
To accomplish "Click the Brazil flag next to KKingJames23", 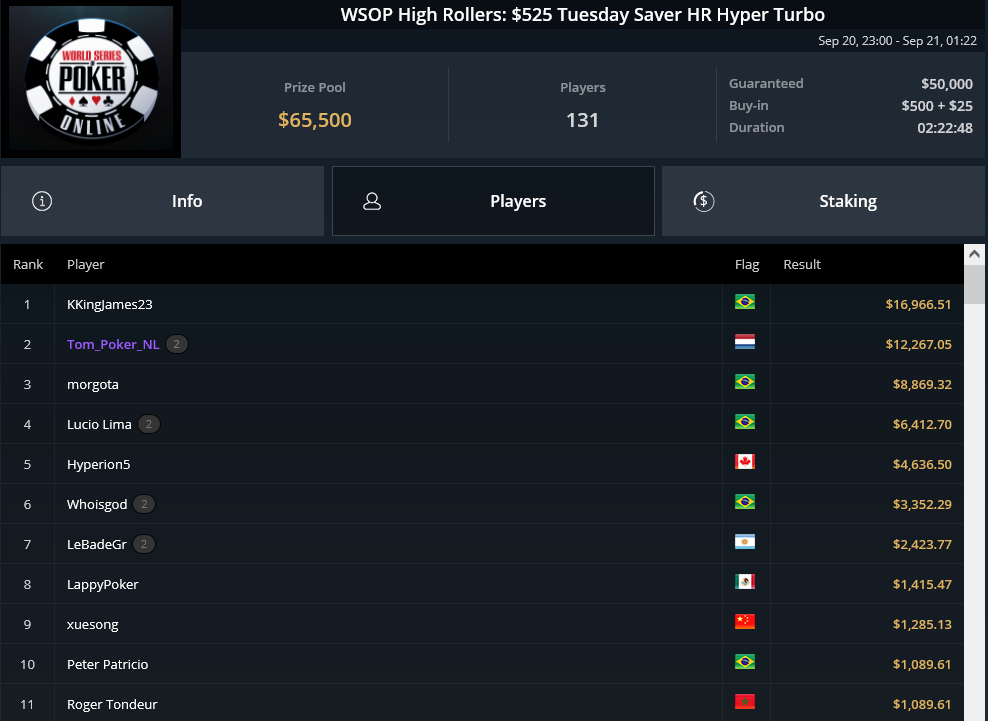I will coord(745,302).
